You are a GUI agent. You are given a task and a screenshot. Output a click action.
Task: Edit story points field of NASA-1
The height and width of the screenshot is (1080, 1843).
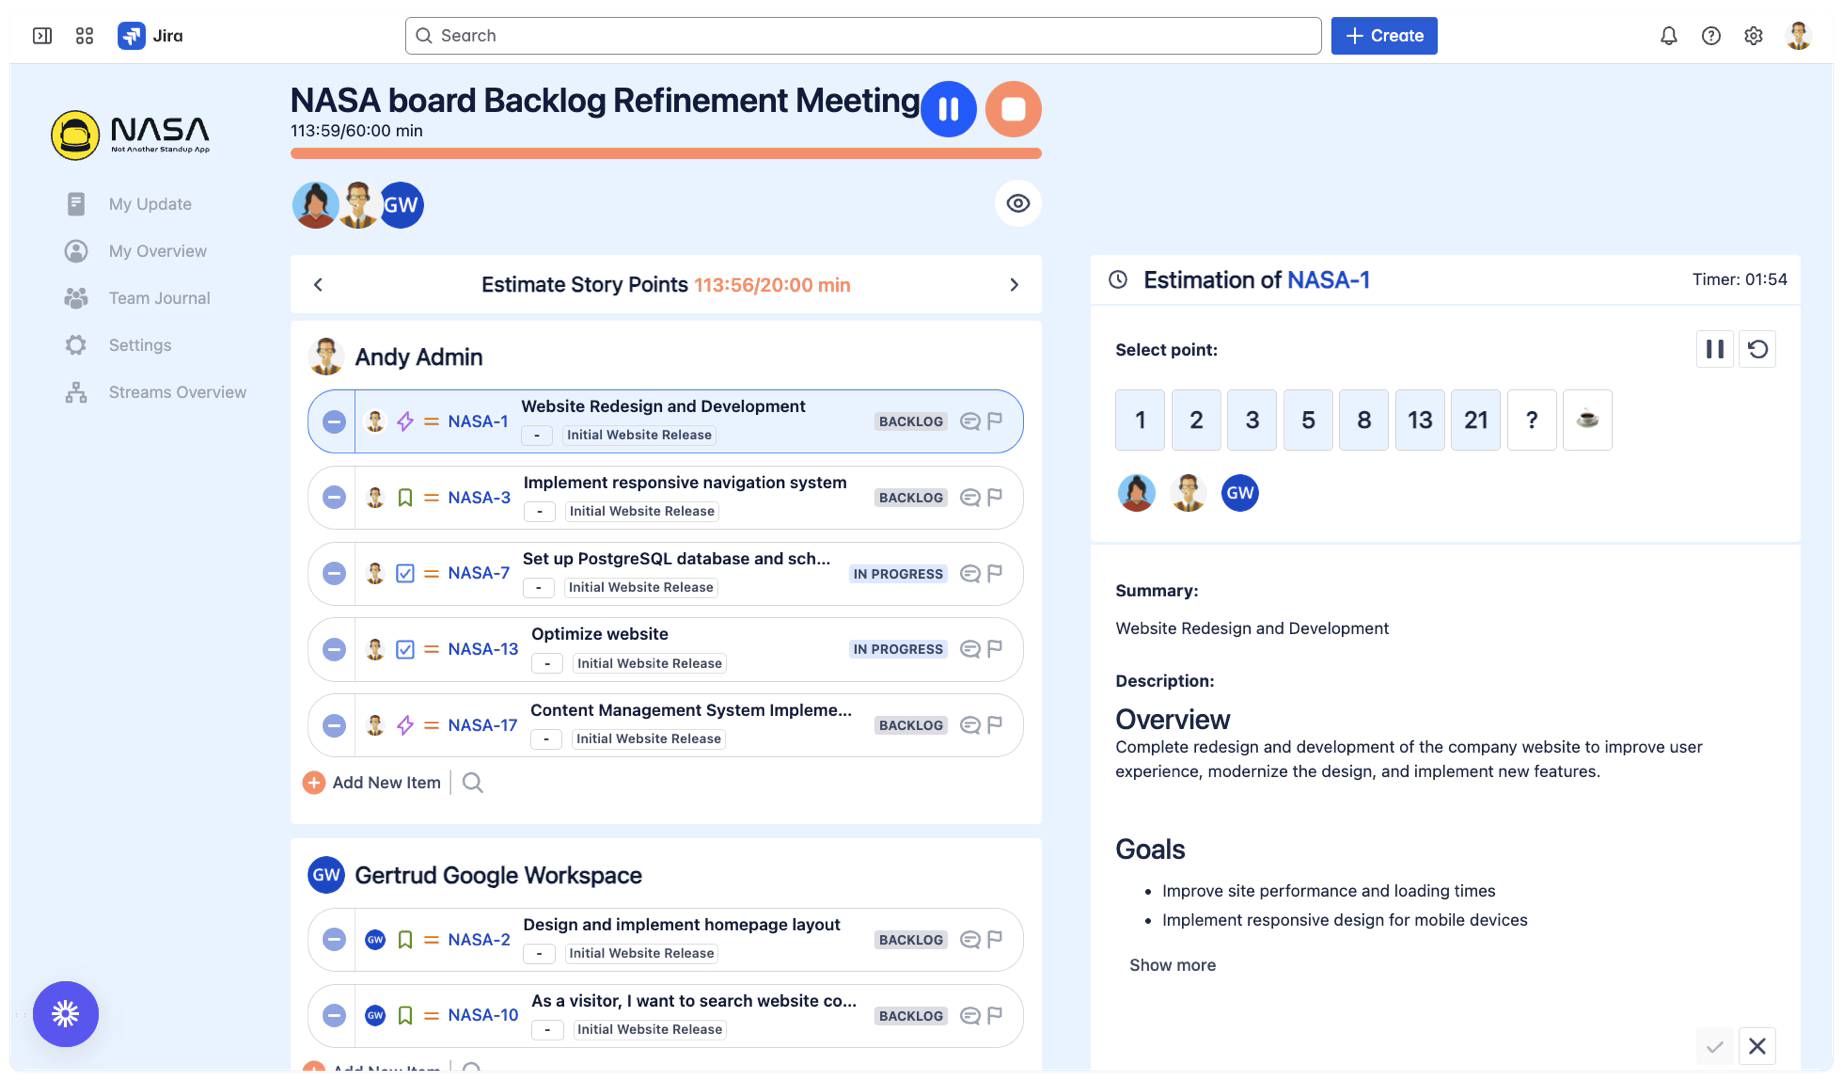coord(537,436)
